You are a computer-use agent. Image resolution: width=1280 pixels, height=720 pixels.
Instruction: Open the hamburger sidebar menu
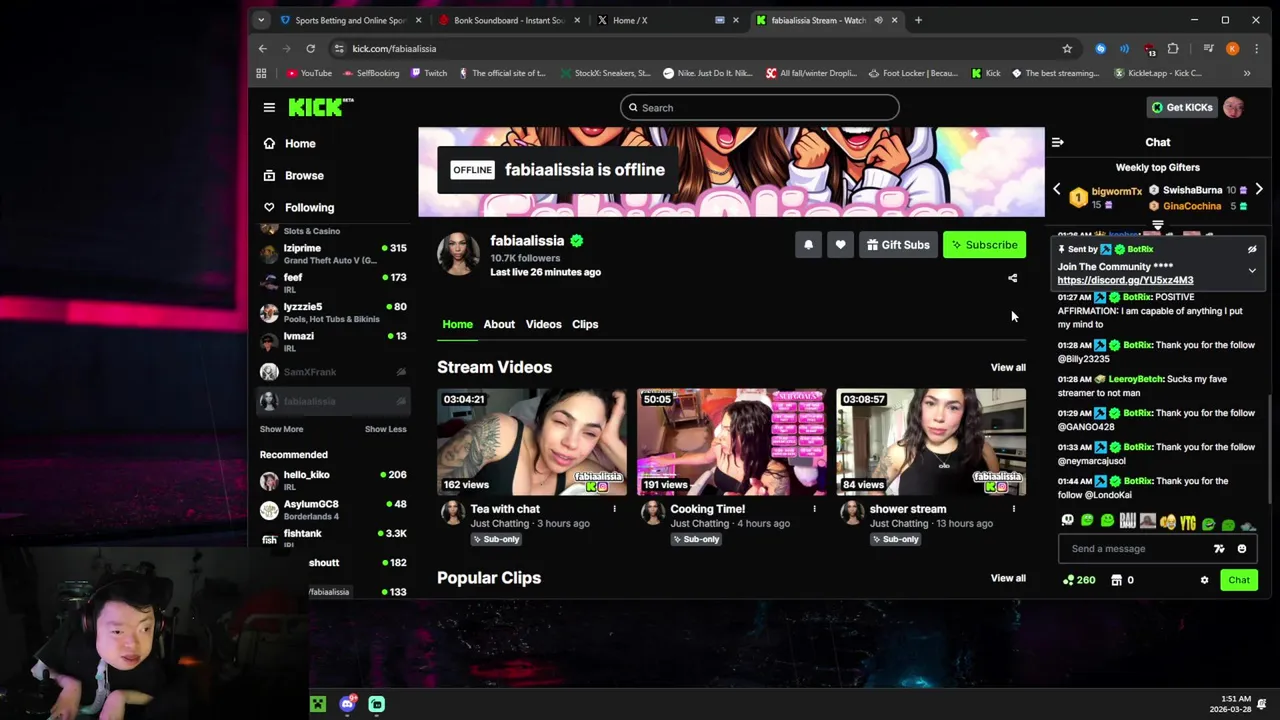pos(269,107)
